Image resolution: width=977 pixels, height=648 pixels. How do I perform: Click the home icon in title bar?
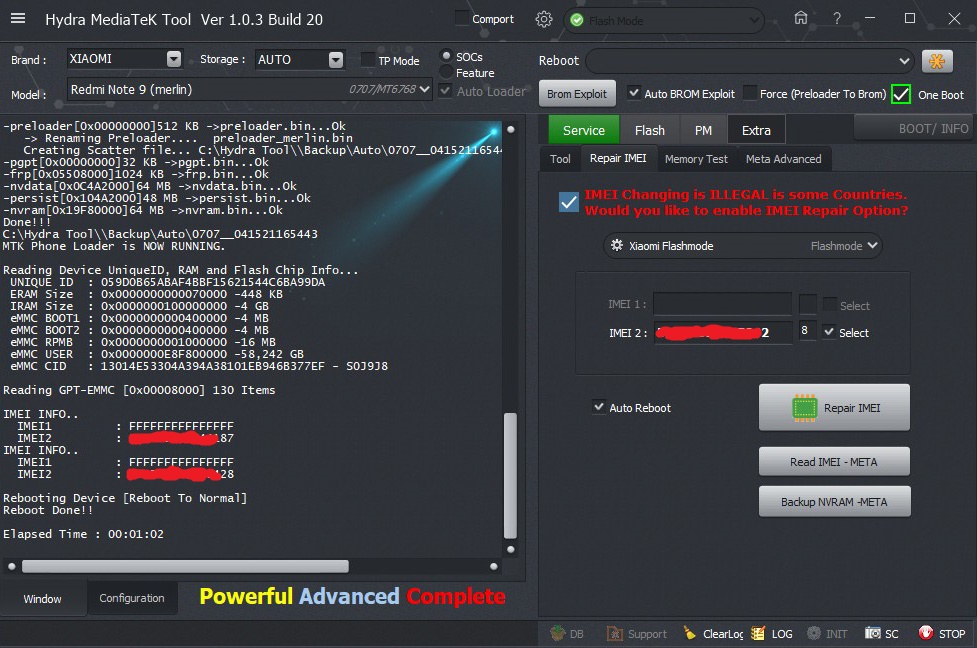[x=801, y=18]
